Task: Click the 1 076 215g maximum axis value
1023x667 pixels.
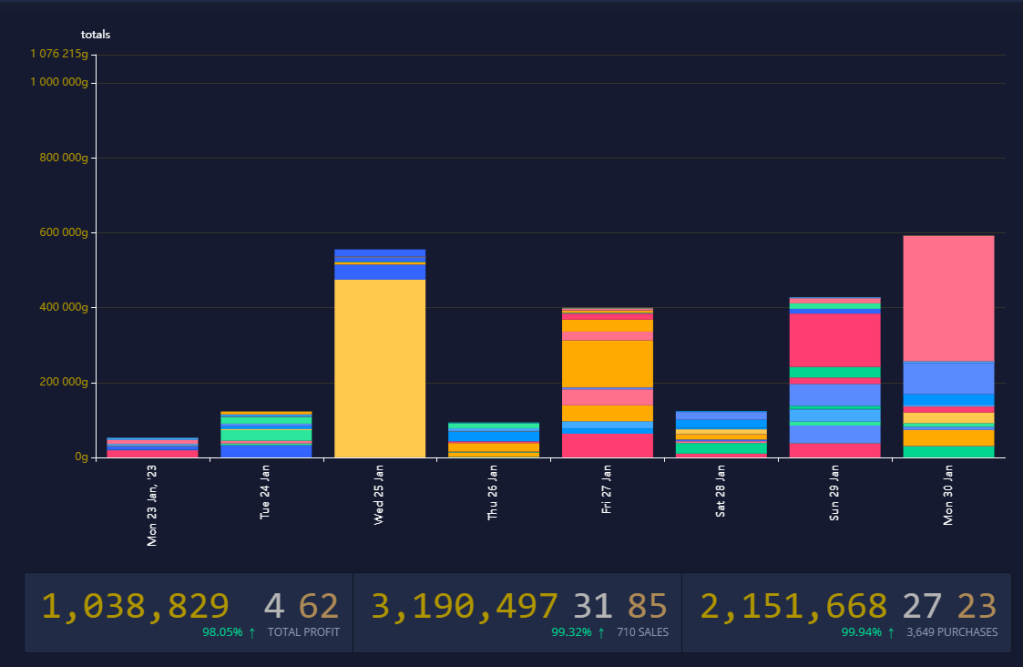Action: [x=59, y=54]
